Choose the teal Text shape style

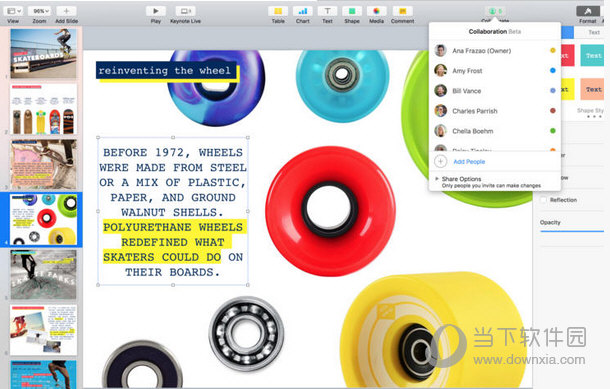click(x=593, y=56)
